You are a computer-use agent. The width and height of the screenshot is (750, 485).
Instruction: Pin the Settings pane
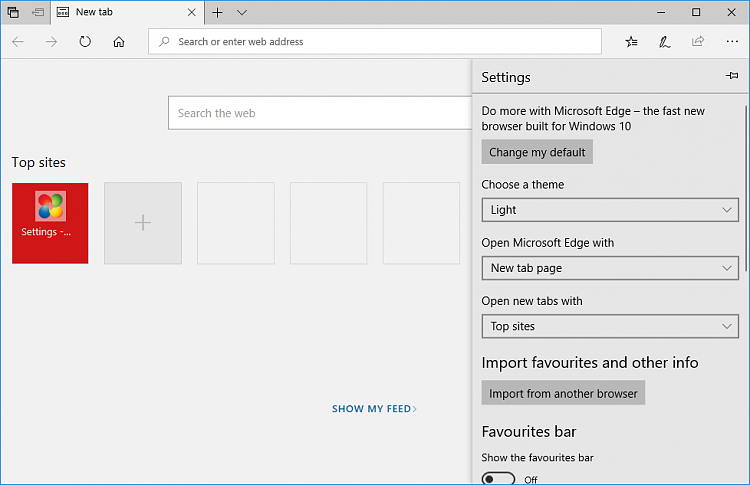[x=732, y=76]
